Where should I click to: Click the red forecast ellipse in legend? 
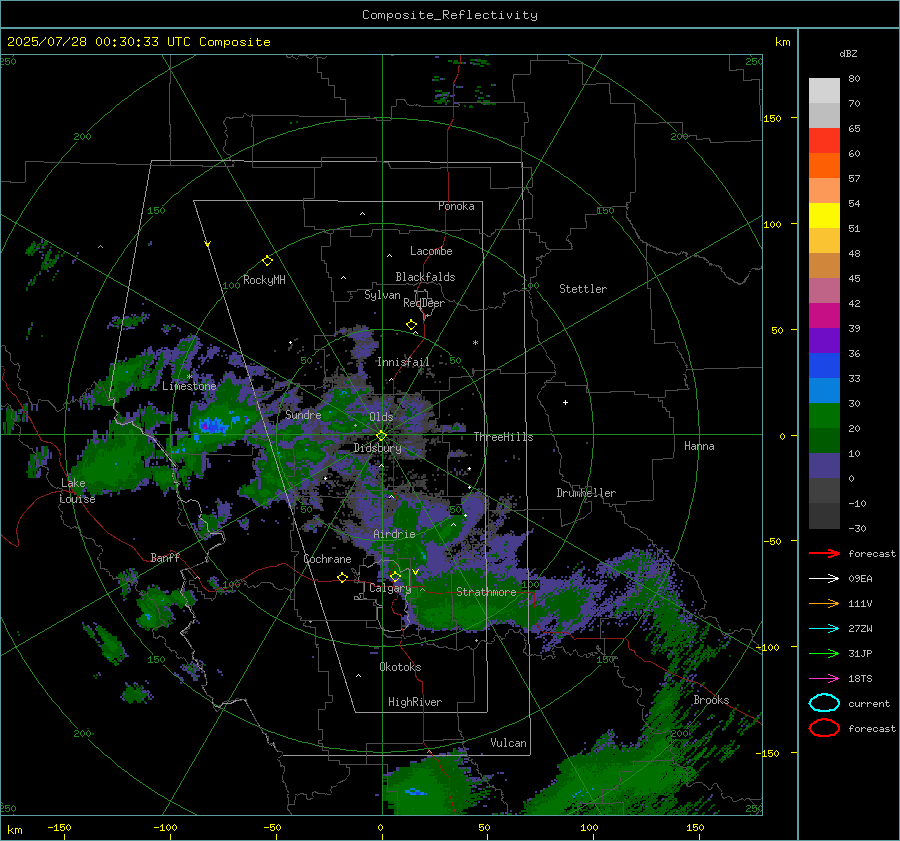pos(824,728)
